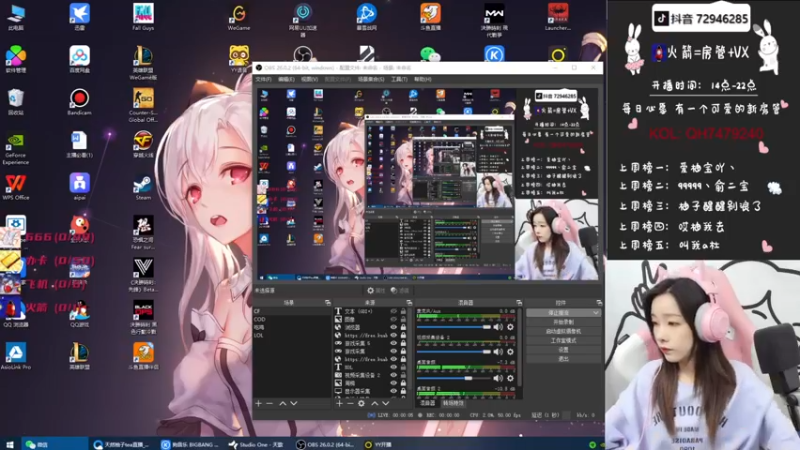Open the 麦克风/Aux audio settings gear
The image size is (800, 450).
pyautogui.click(x=510, y=327)
